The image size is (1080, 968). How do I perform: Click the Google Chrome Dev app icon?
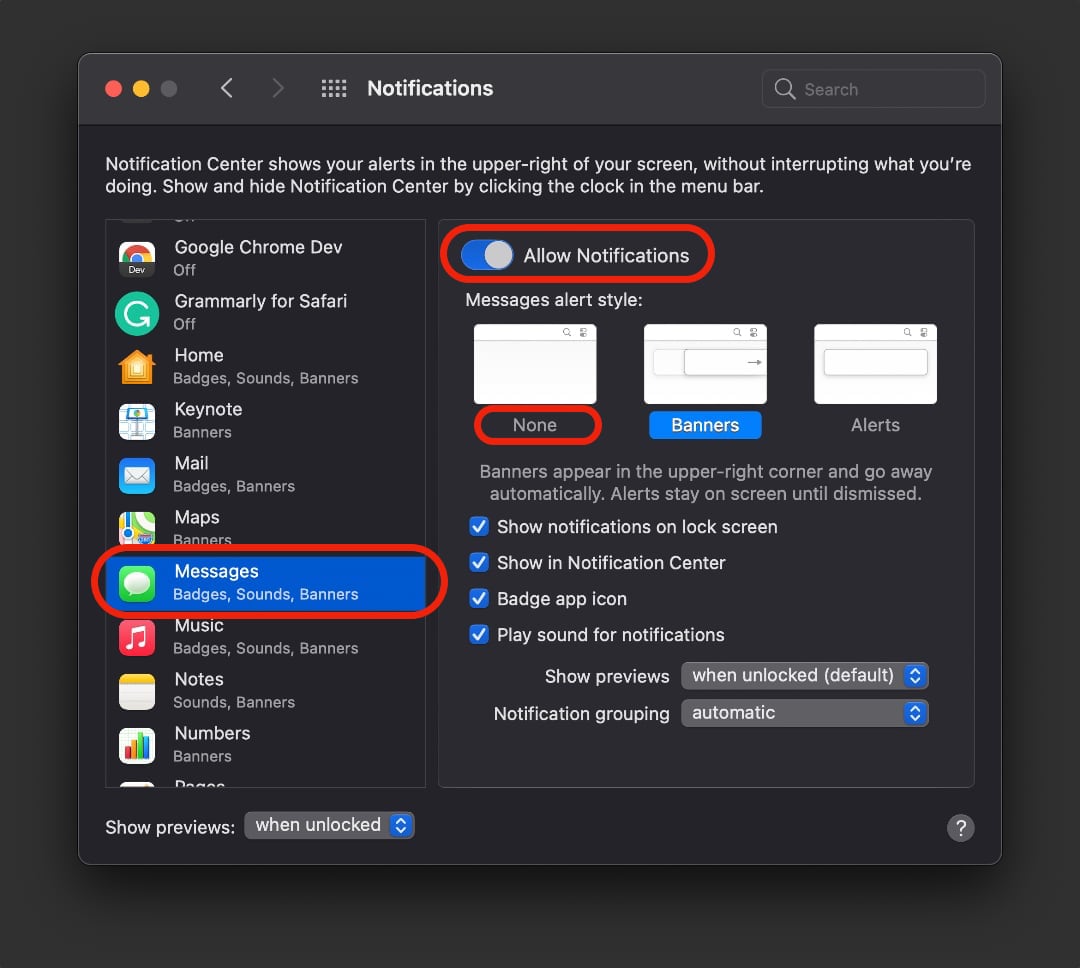pyautogui.click(x=137, y=259)
